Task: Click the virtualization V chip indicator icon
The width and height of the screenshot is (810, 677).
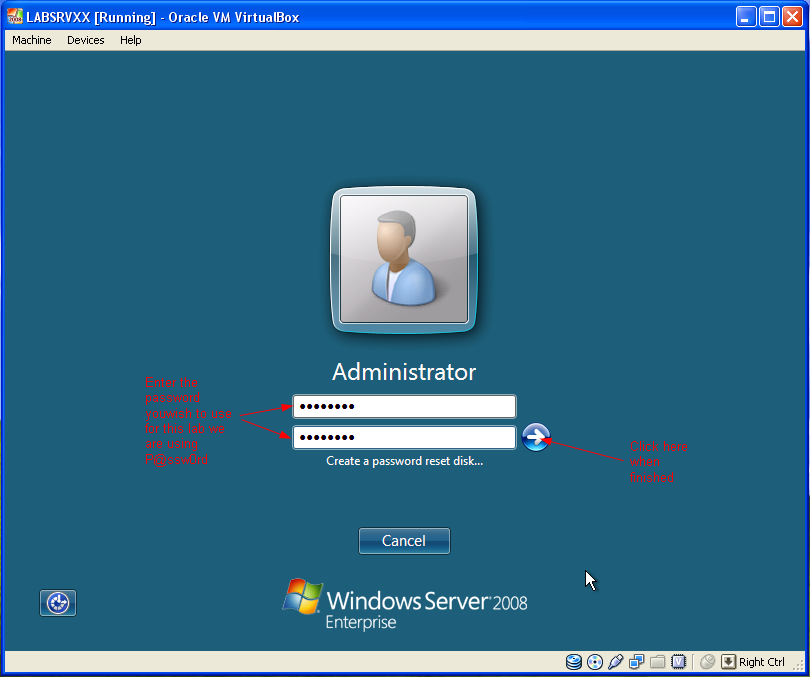Action: pyautogui.click(x=678, y=662)
